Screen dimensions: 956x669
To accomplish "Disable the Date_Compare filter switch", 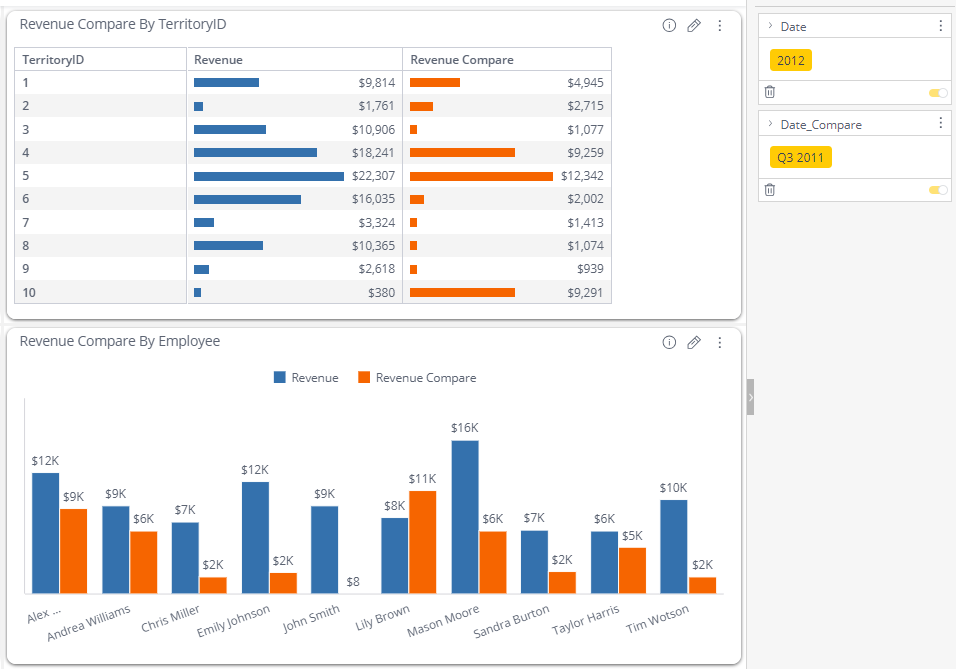I will tap(938, 190).
